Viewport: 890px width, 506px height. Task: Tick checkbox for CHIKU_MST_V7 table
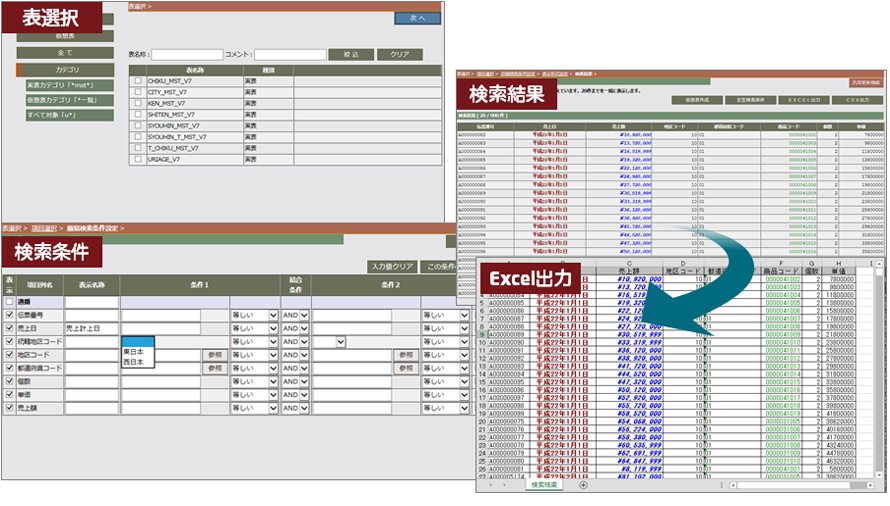click(x=138, y=81)
